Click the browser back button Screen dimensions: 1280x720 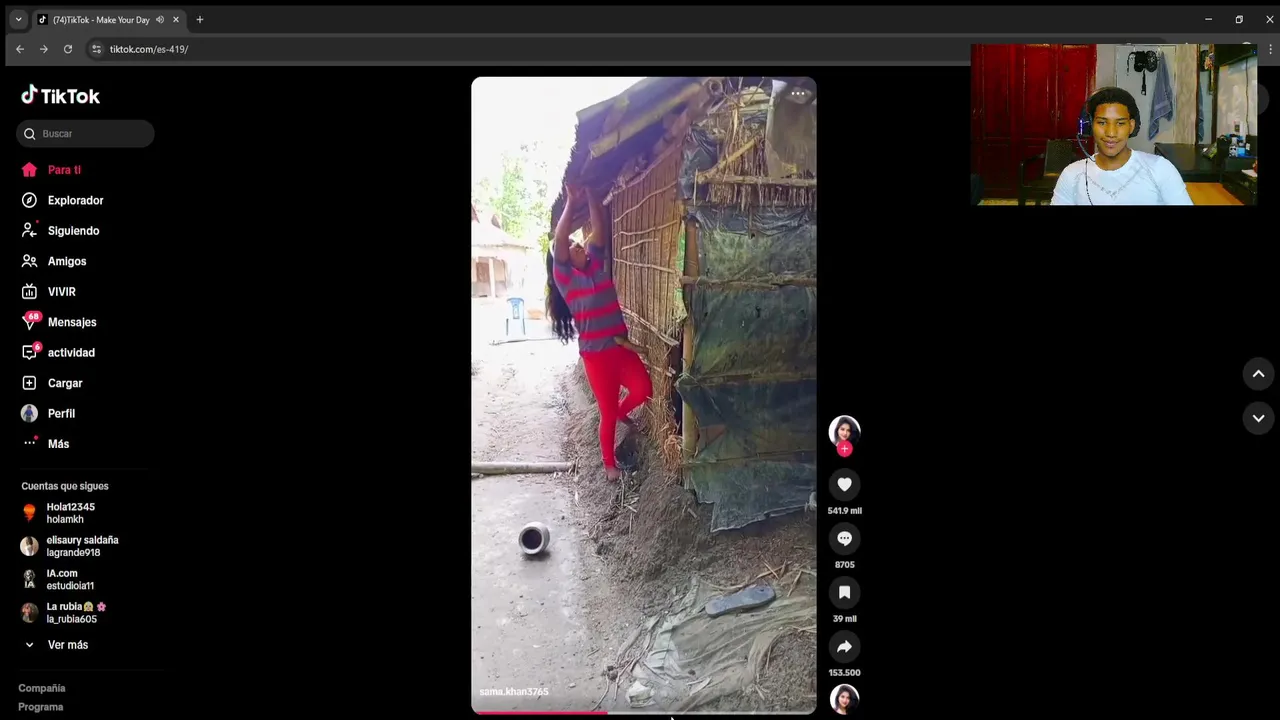pos(20,49)
